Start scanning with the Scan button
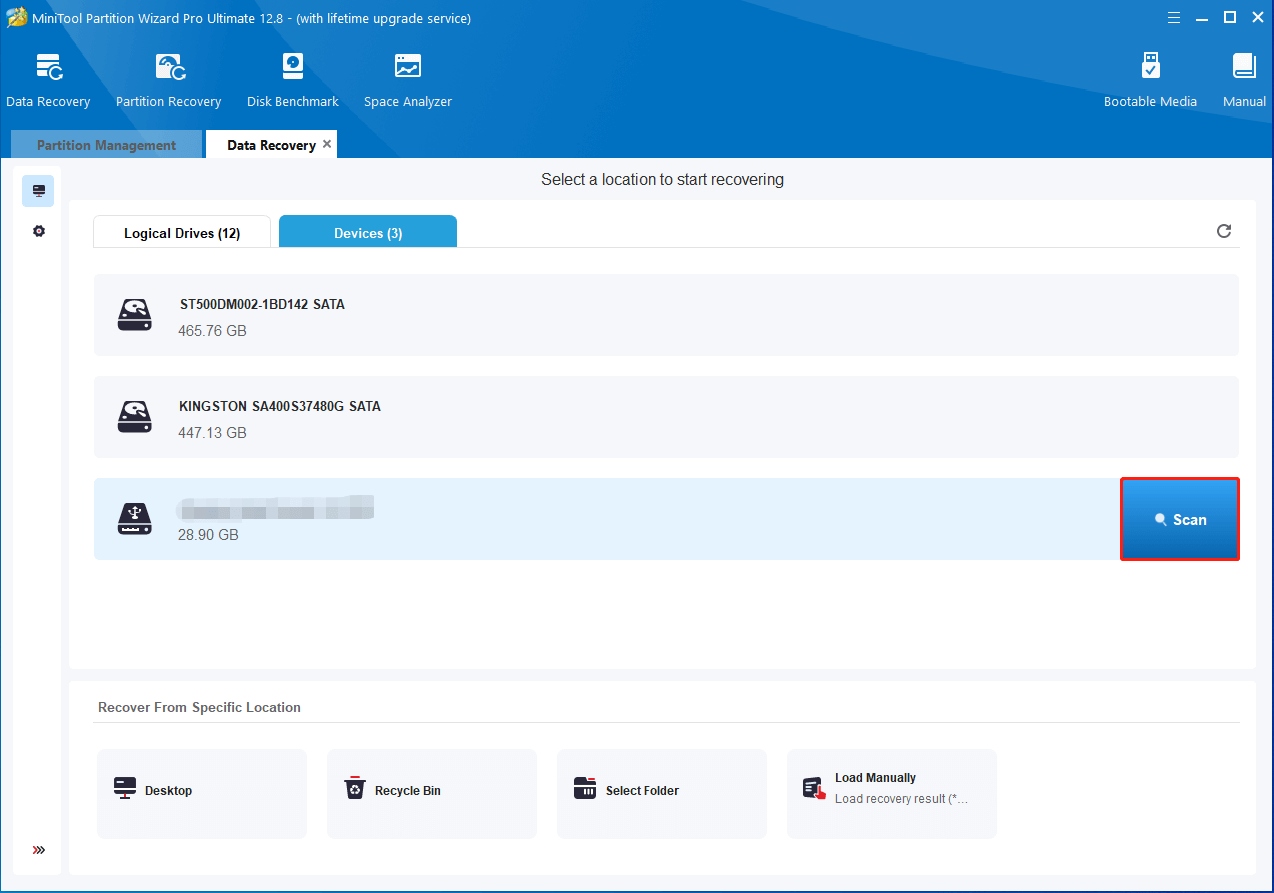1274x893 pixels. (x=1180, y=519)
